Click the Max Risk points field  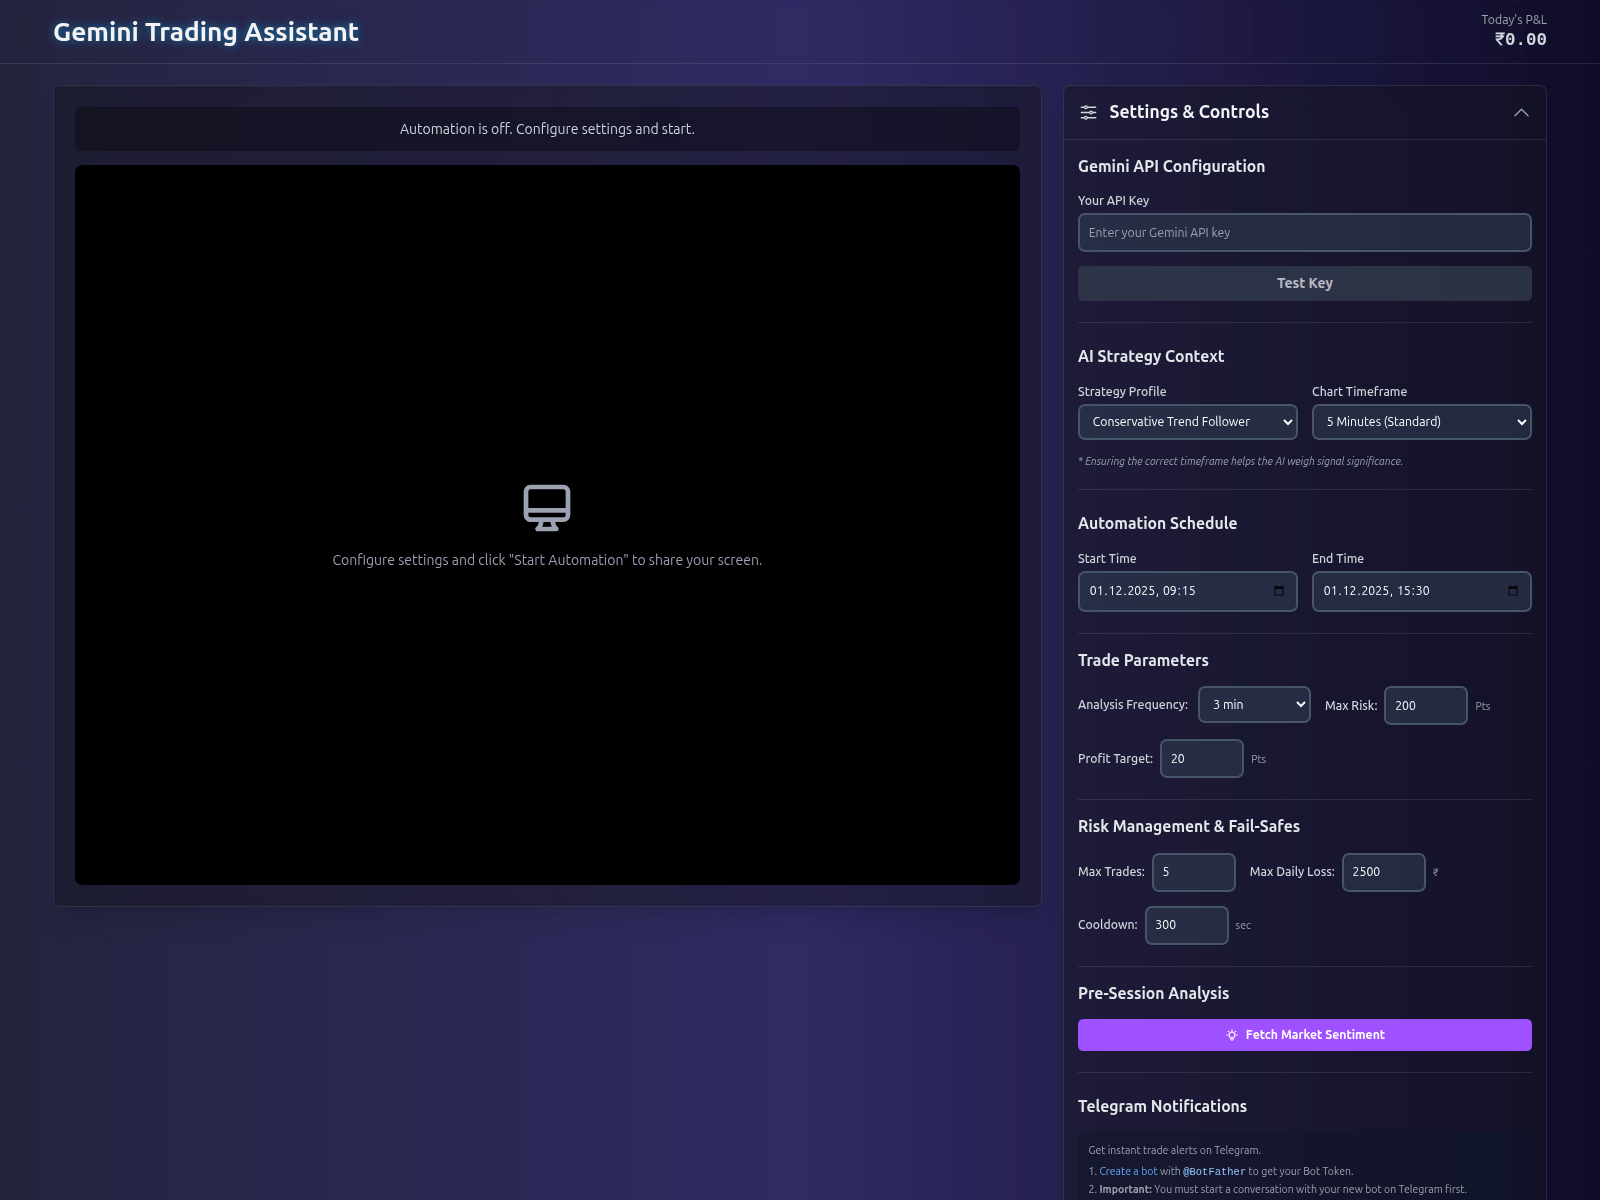point(1426,705)
